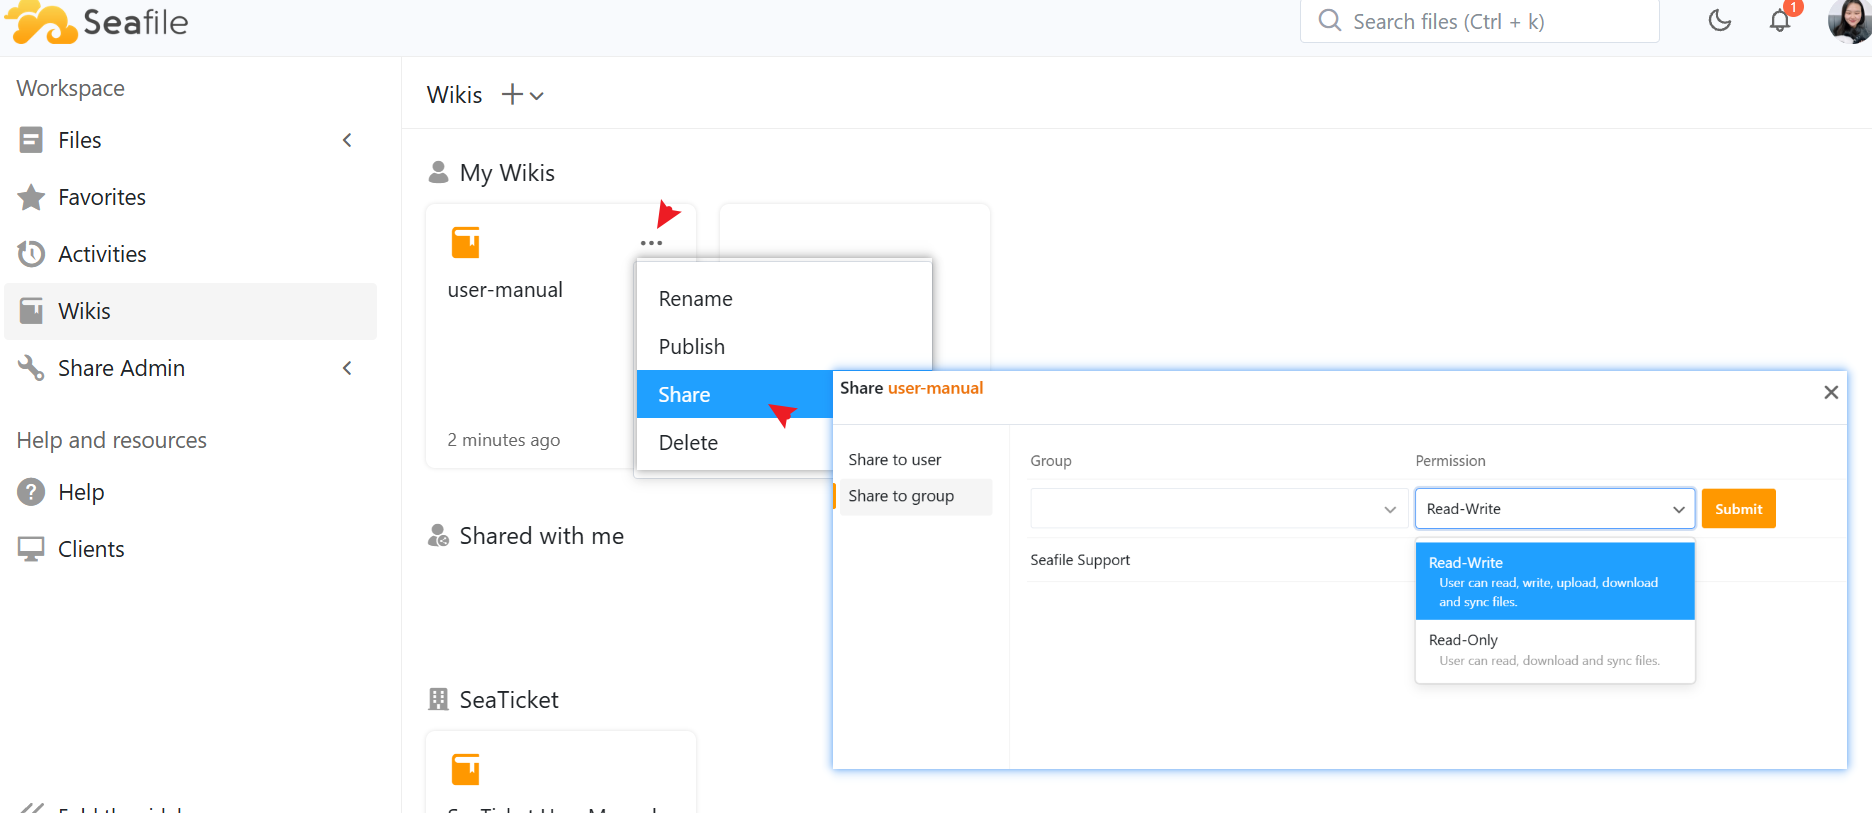Open the Group selection dropdown

(x=1216, y=509)
